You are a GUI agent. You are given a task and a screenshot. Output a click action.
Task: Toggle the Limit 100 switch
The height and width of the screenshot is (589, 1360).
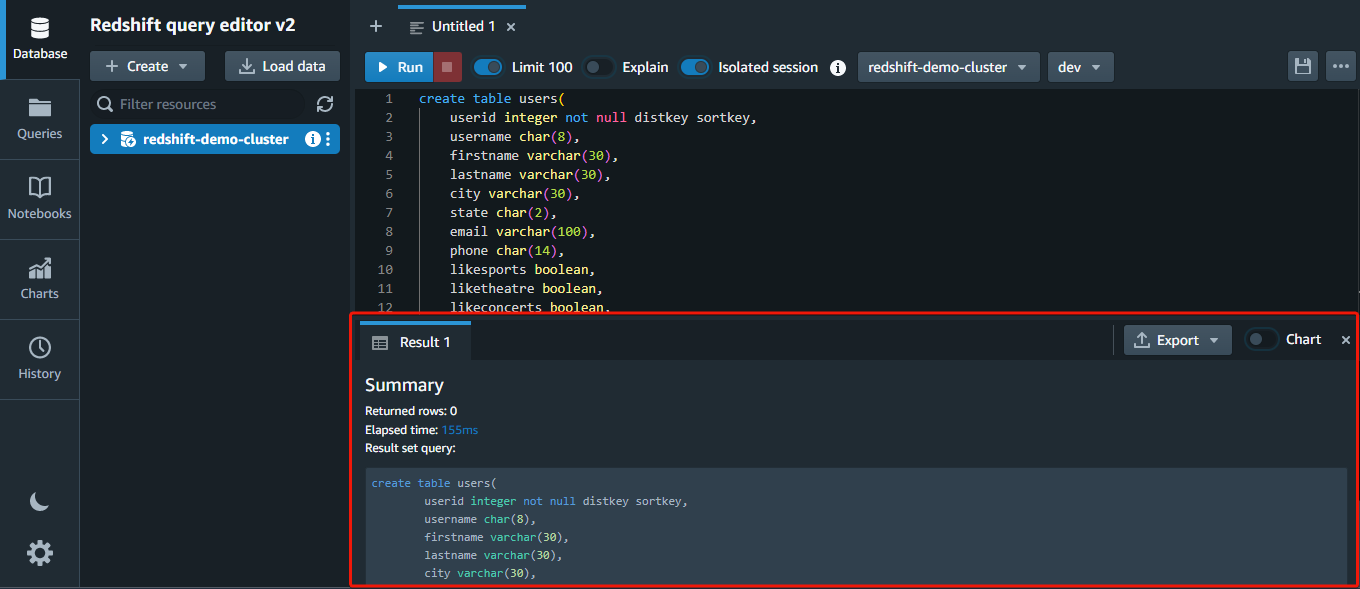pos(488,67)
